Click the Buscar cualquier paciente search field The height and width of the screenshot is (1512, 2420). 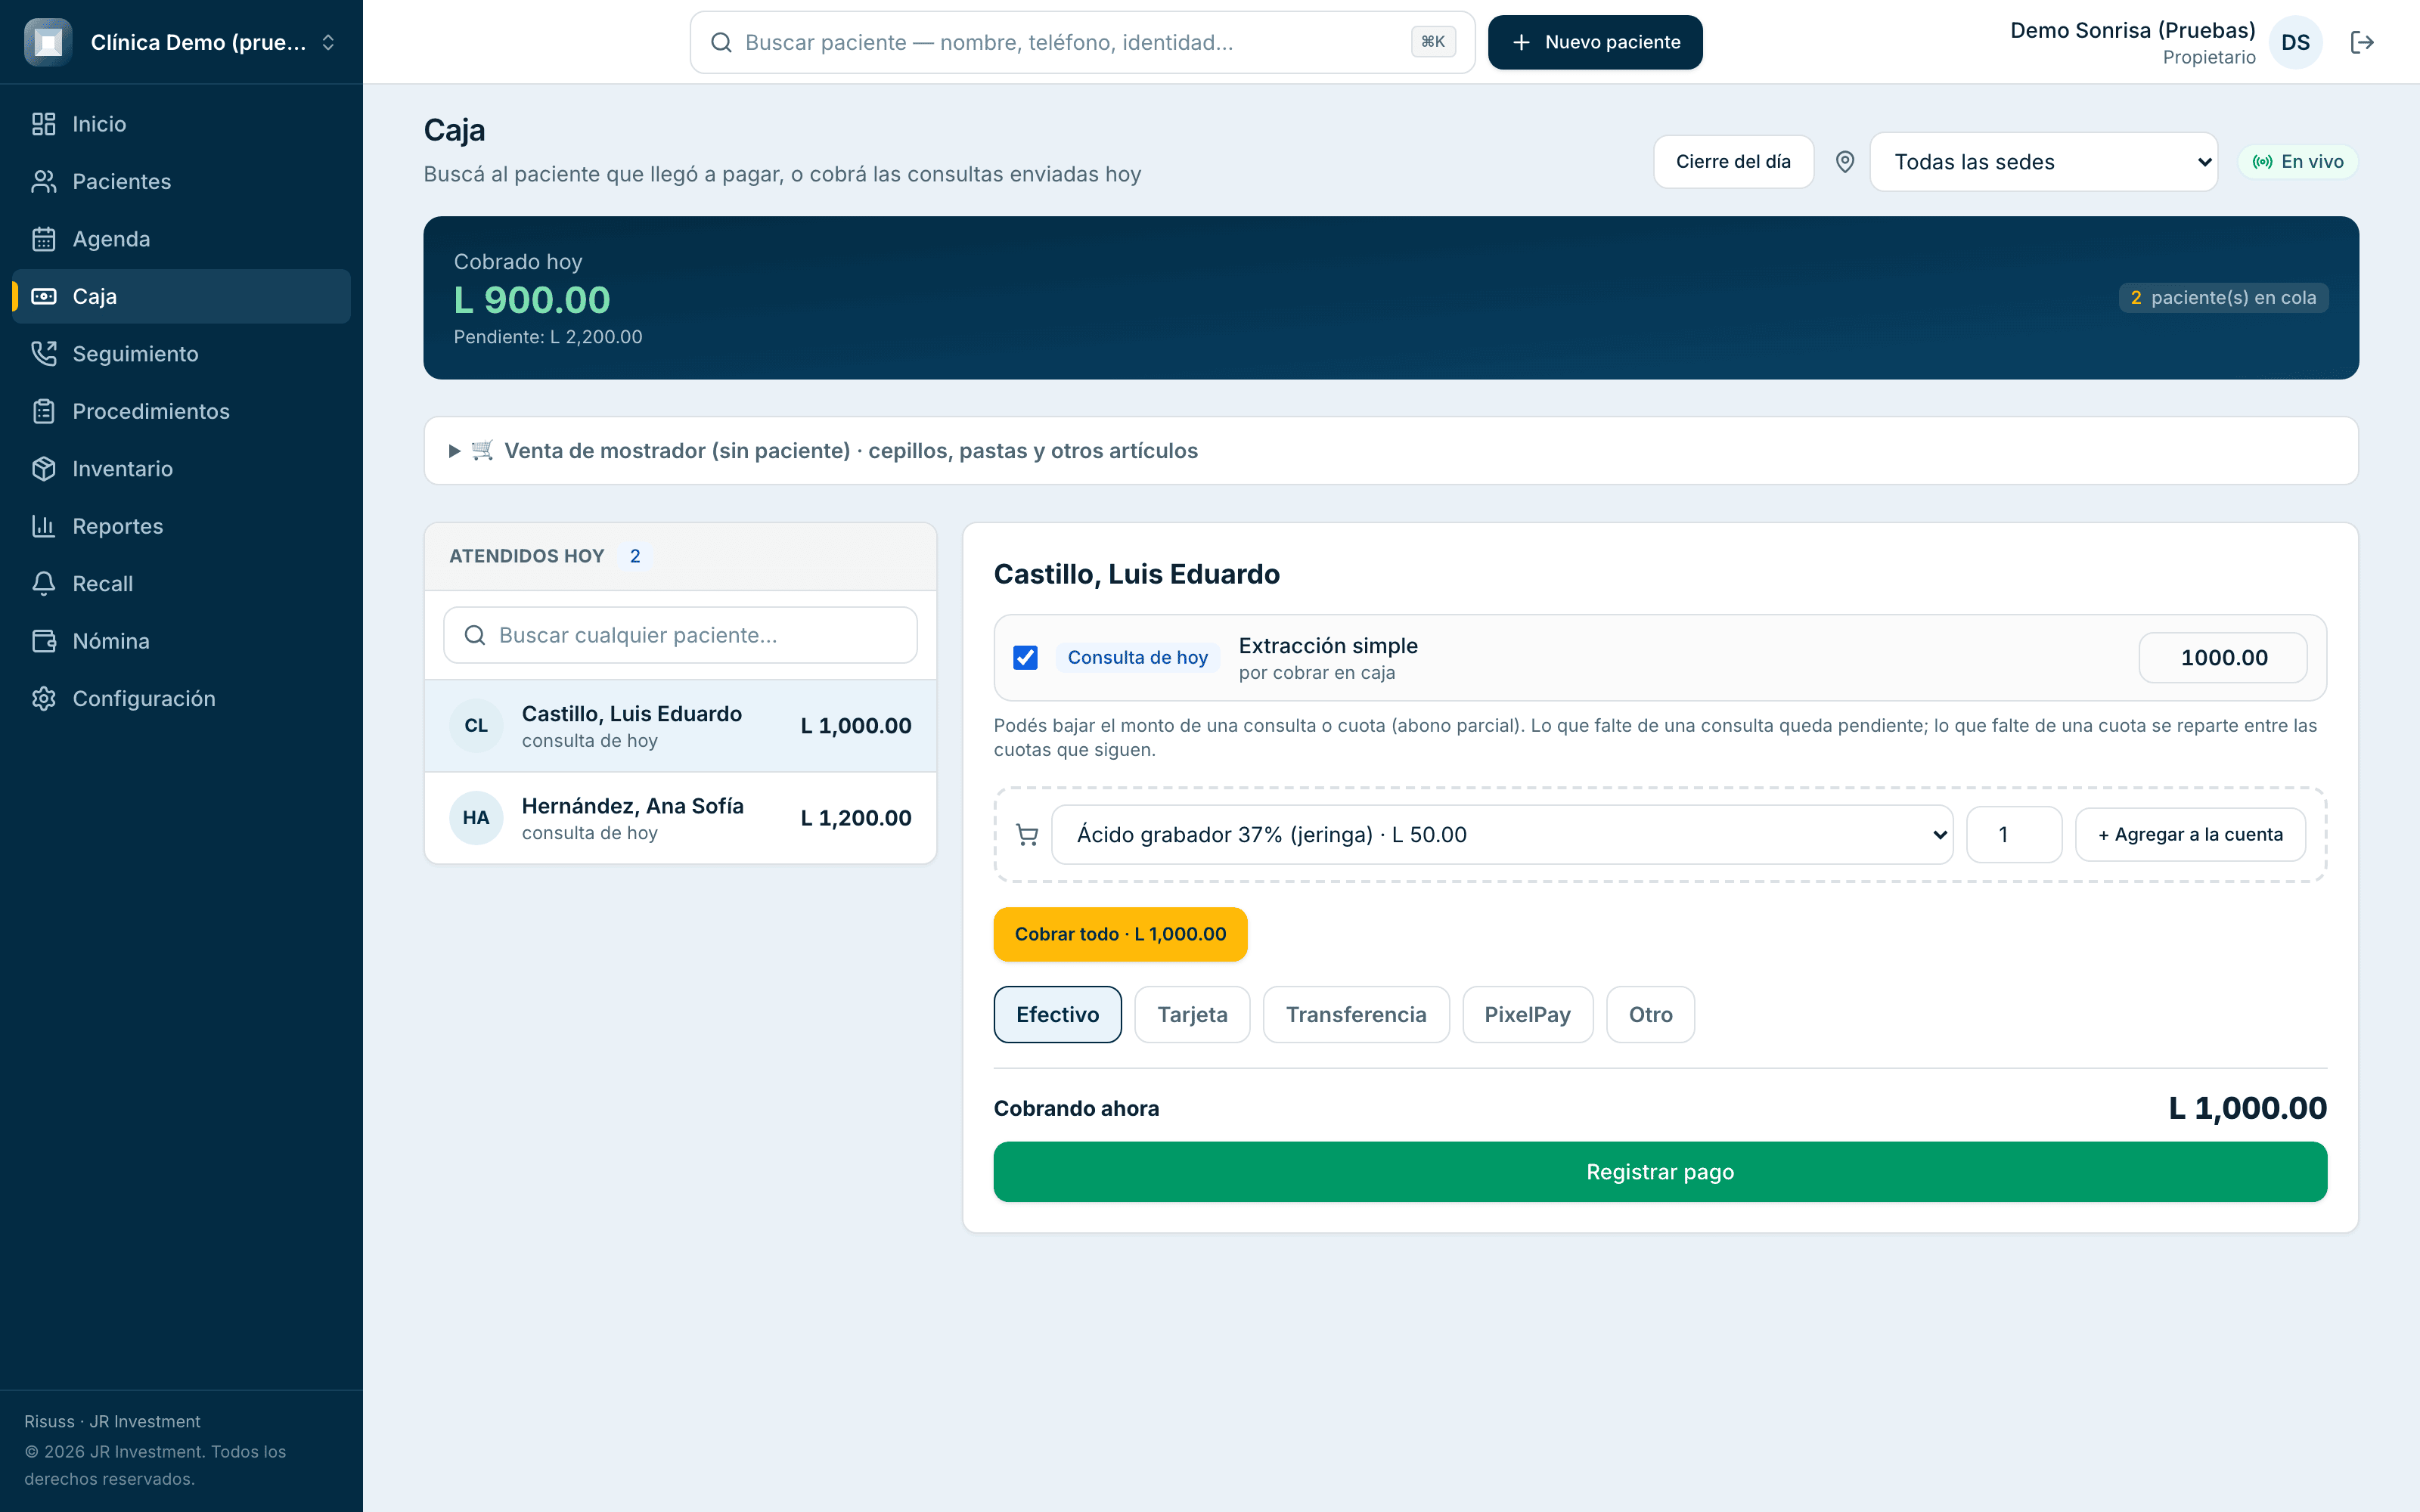pos(680,635)
